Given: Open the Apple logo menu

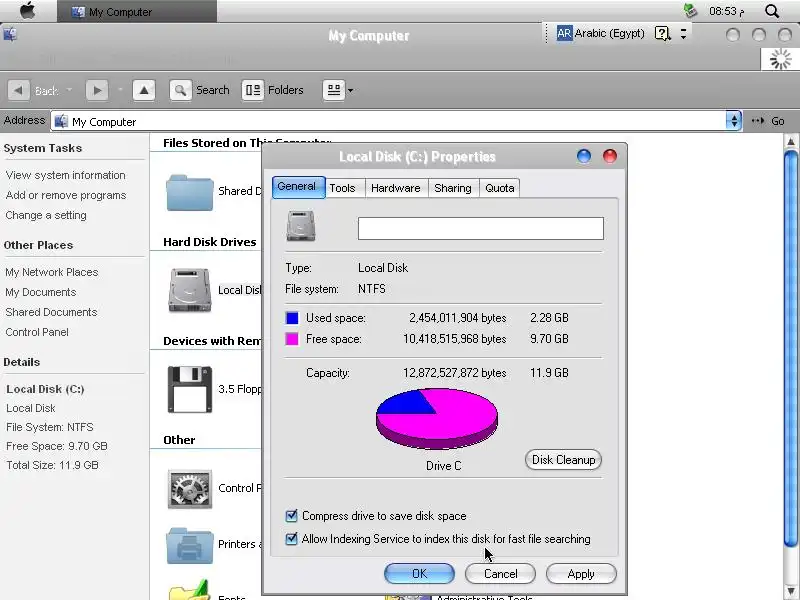Looking at the screenshot, I should pos(28,11).
